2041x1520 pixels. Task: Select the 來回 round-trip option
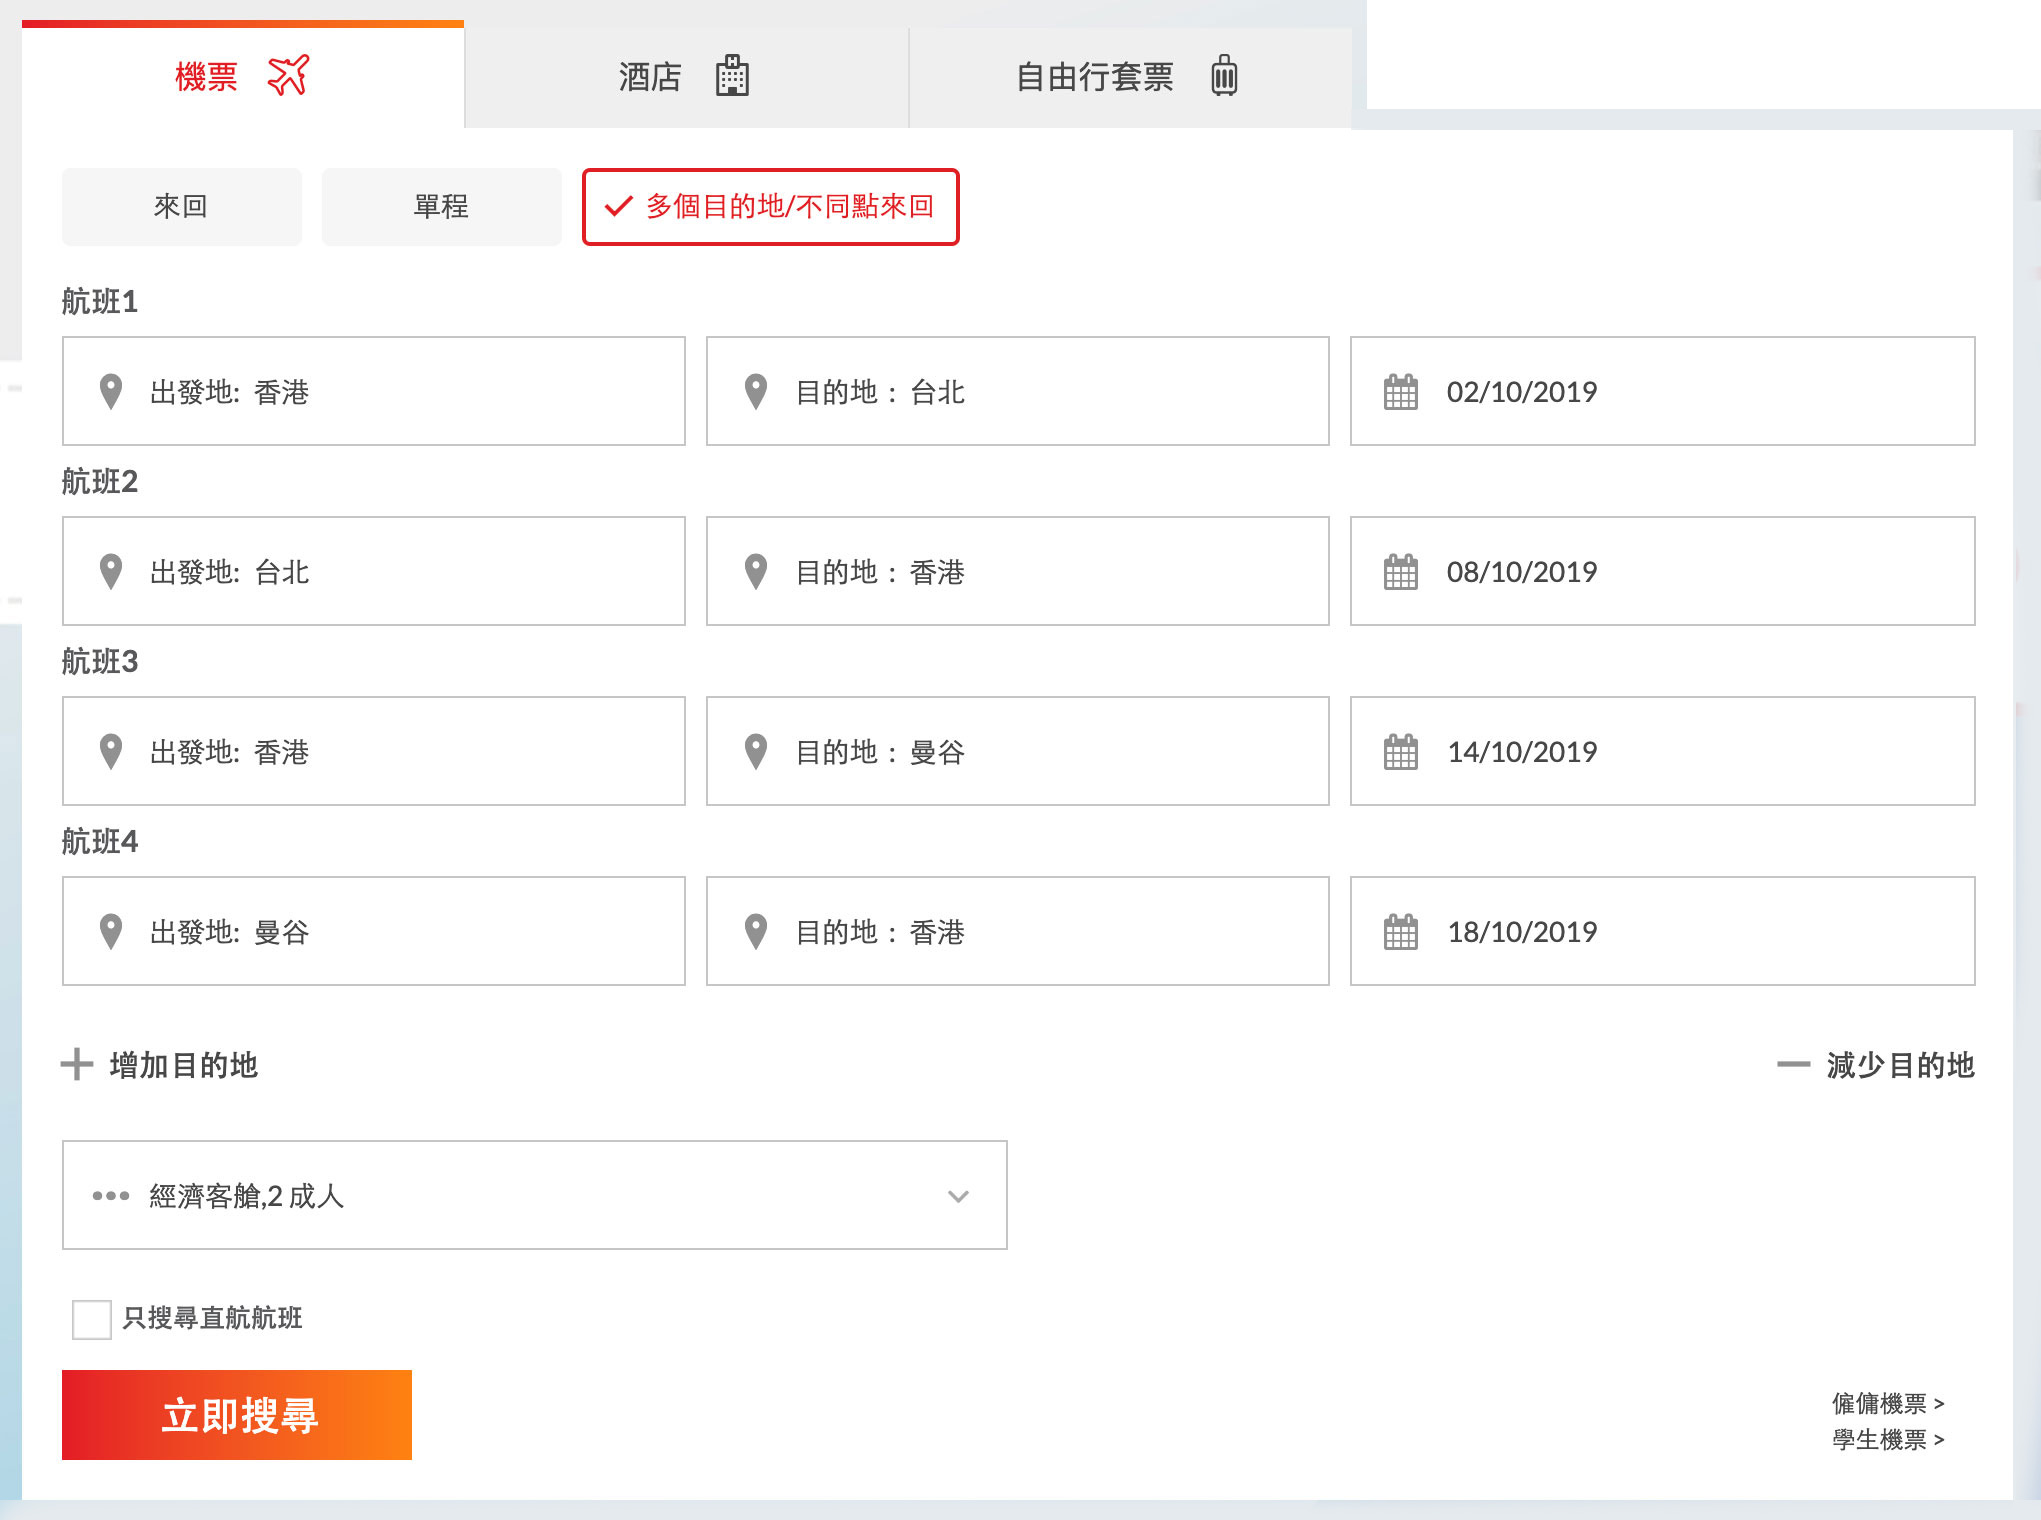pyautogui.click(x=181, y=207)
